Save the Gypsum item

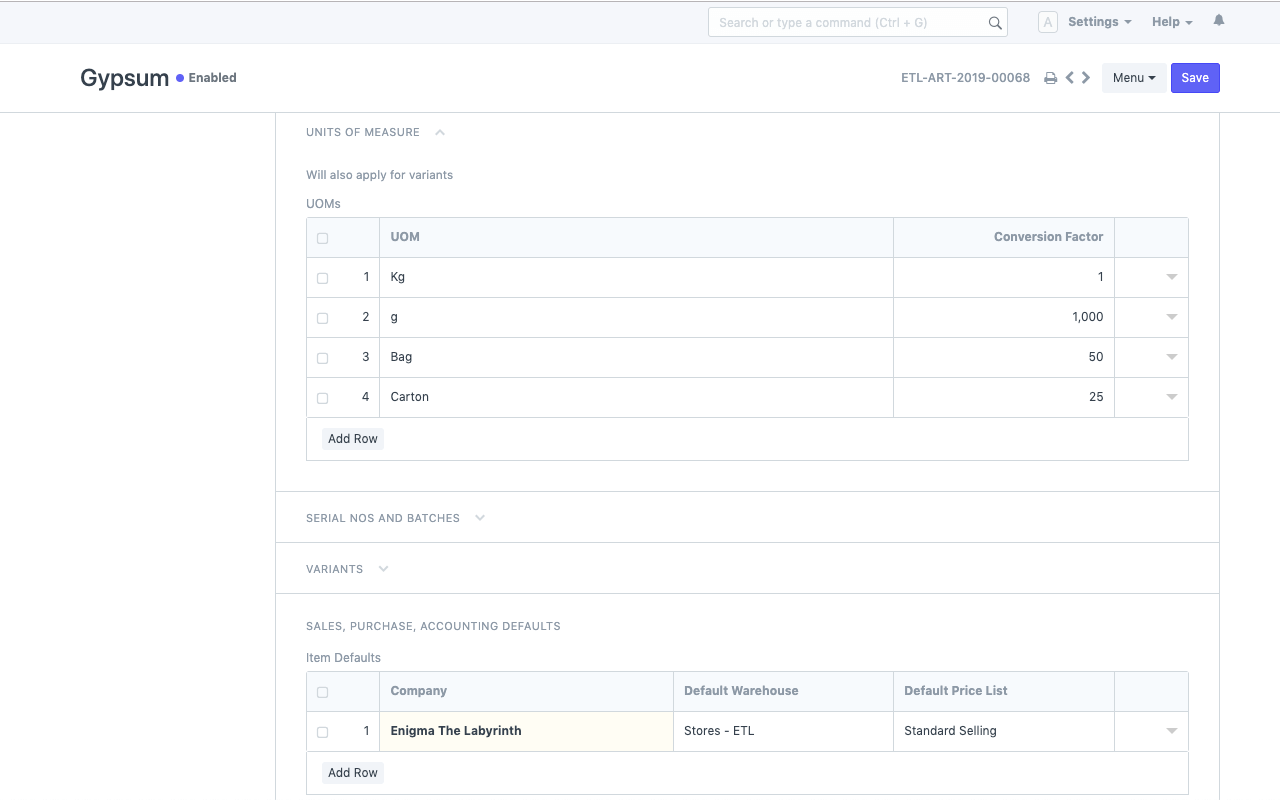[1194, 78]
